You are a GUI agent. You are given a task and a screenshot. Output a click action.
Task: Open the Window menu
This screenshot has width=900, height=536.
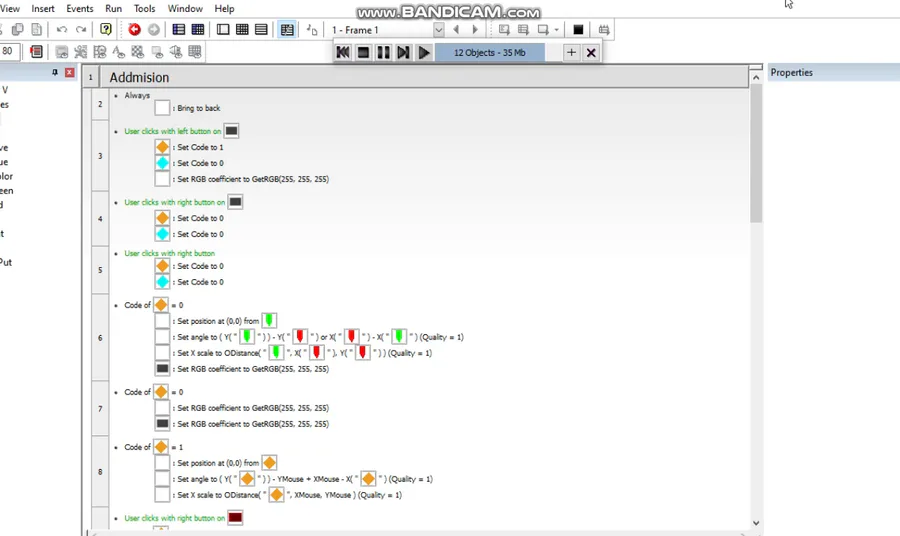[185, 9]
